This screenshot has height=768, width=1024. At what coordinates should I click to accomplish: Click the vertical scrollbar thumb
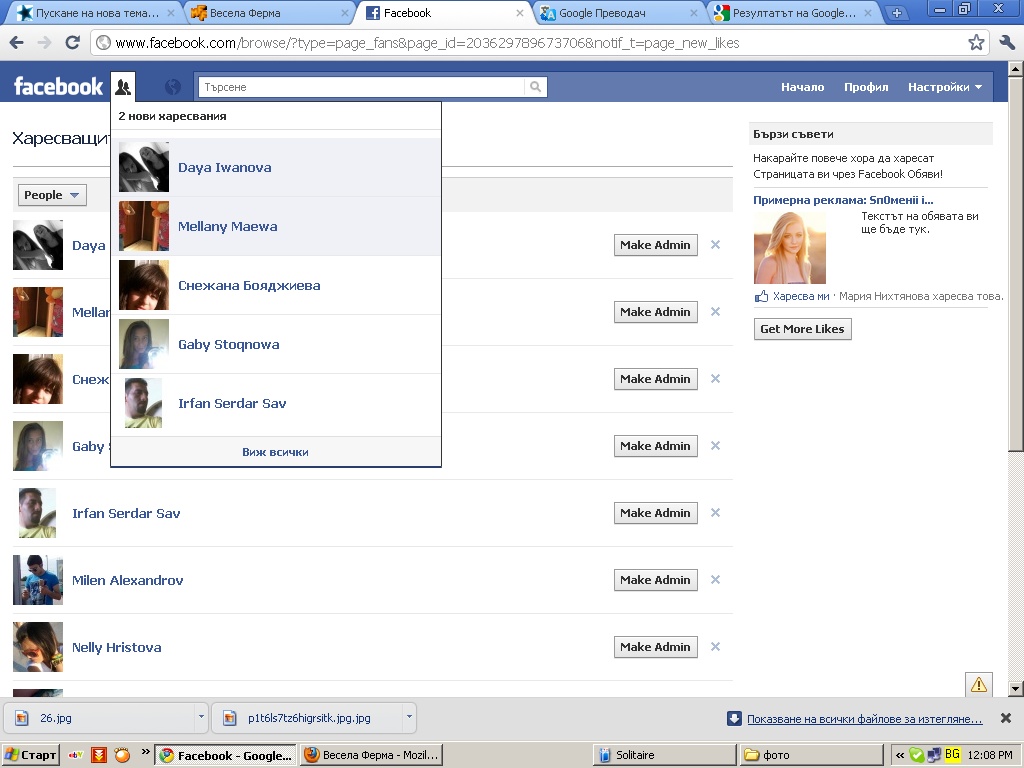[1015, 264]
